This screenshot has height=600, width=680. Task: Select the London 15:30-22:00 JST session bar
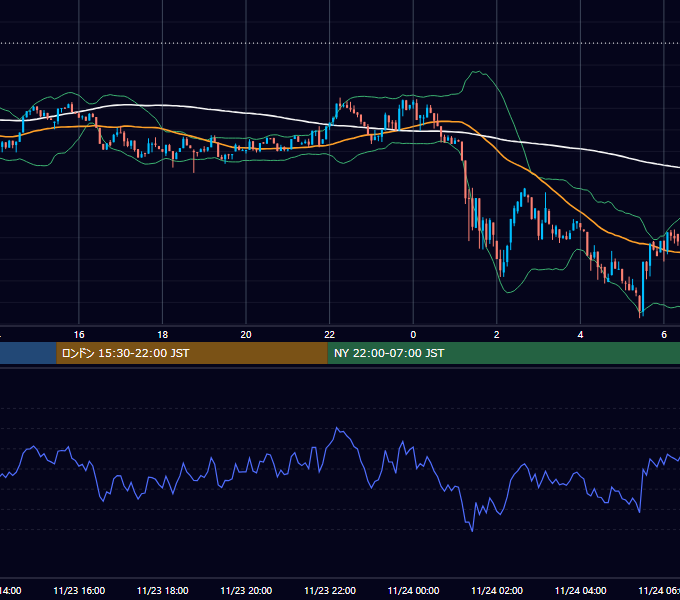pos(192,353)
